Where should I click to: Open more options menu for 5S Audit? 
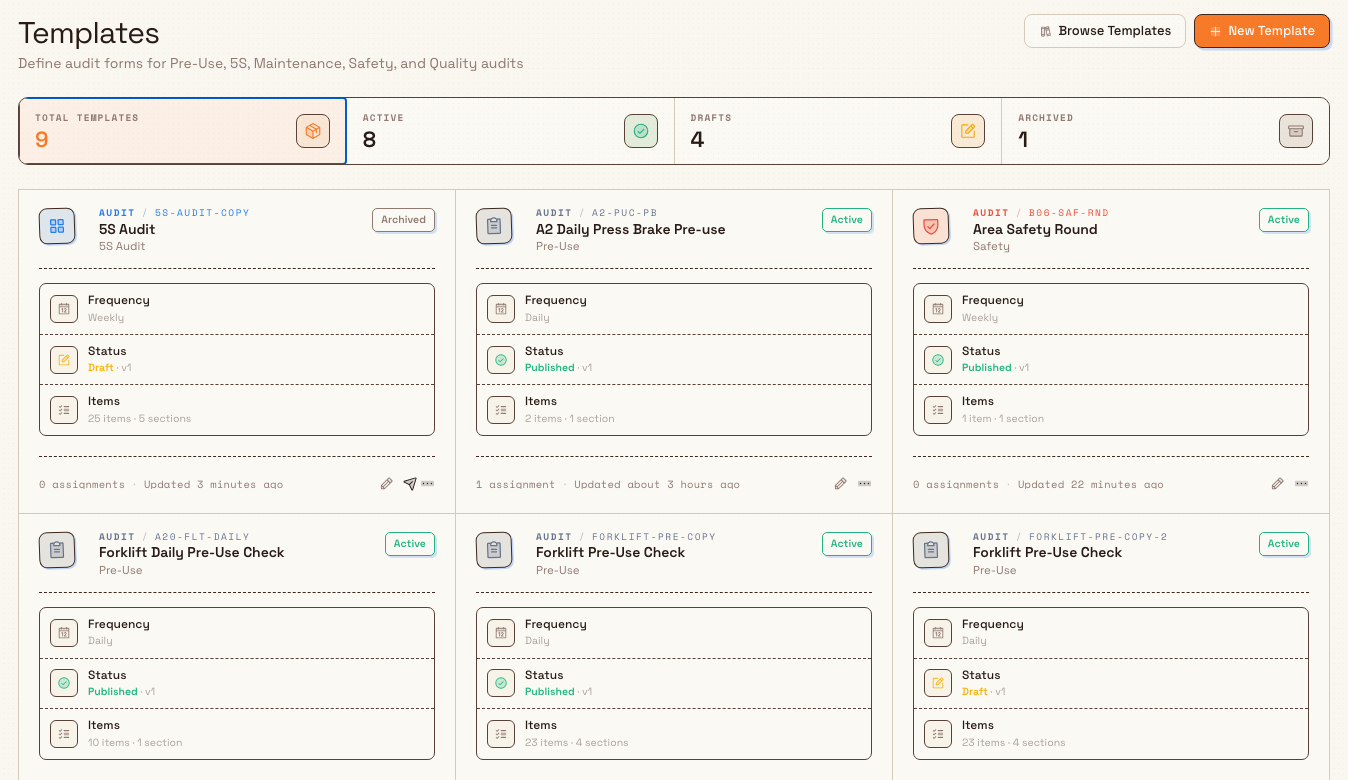pos(428,484)
